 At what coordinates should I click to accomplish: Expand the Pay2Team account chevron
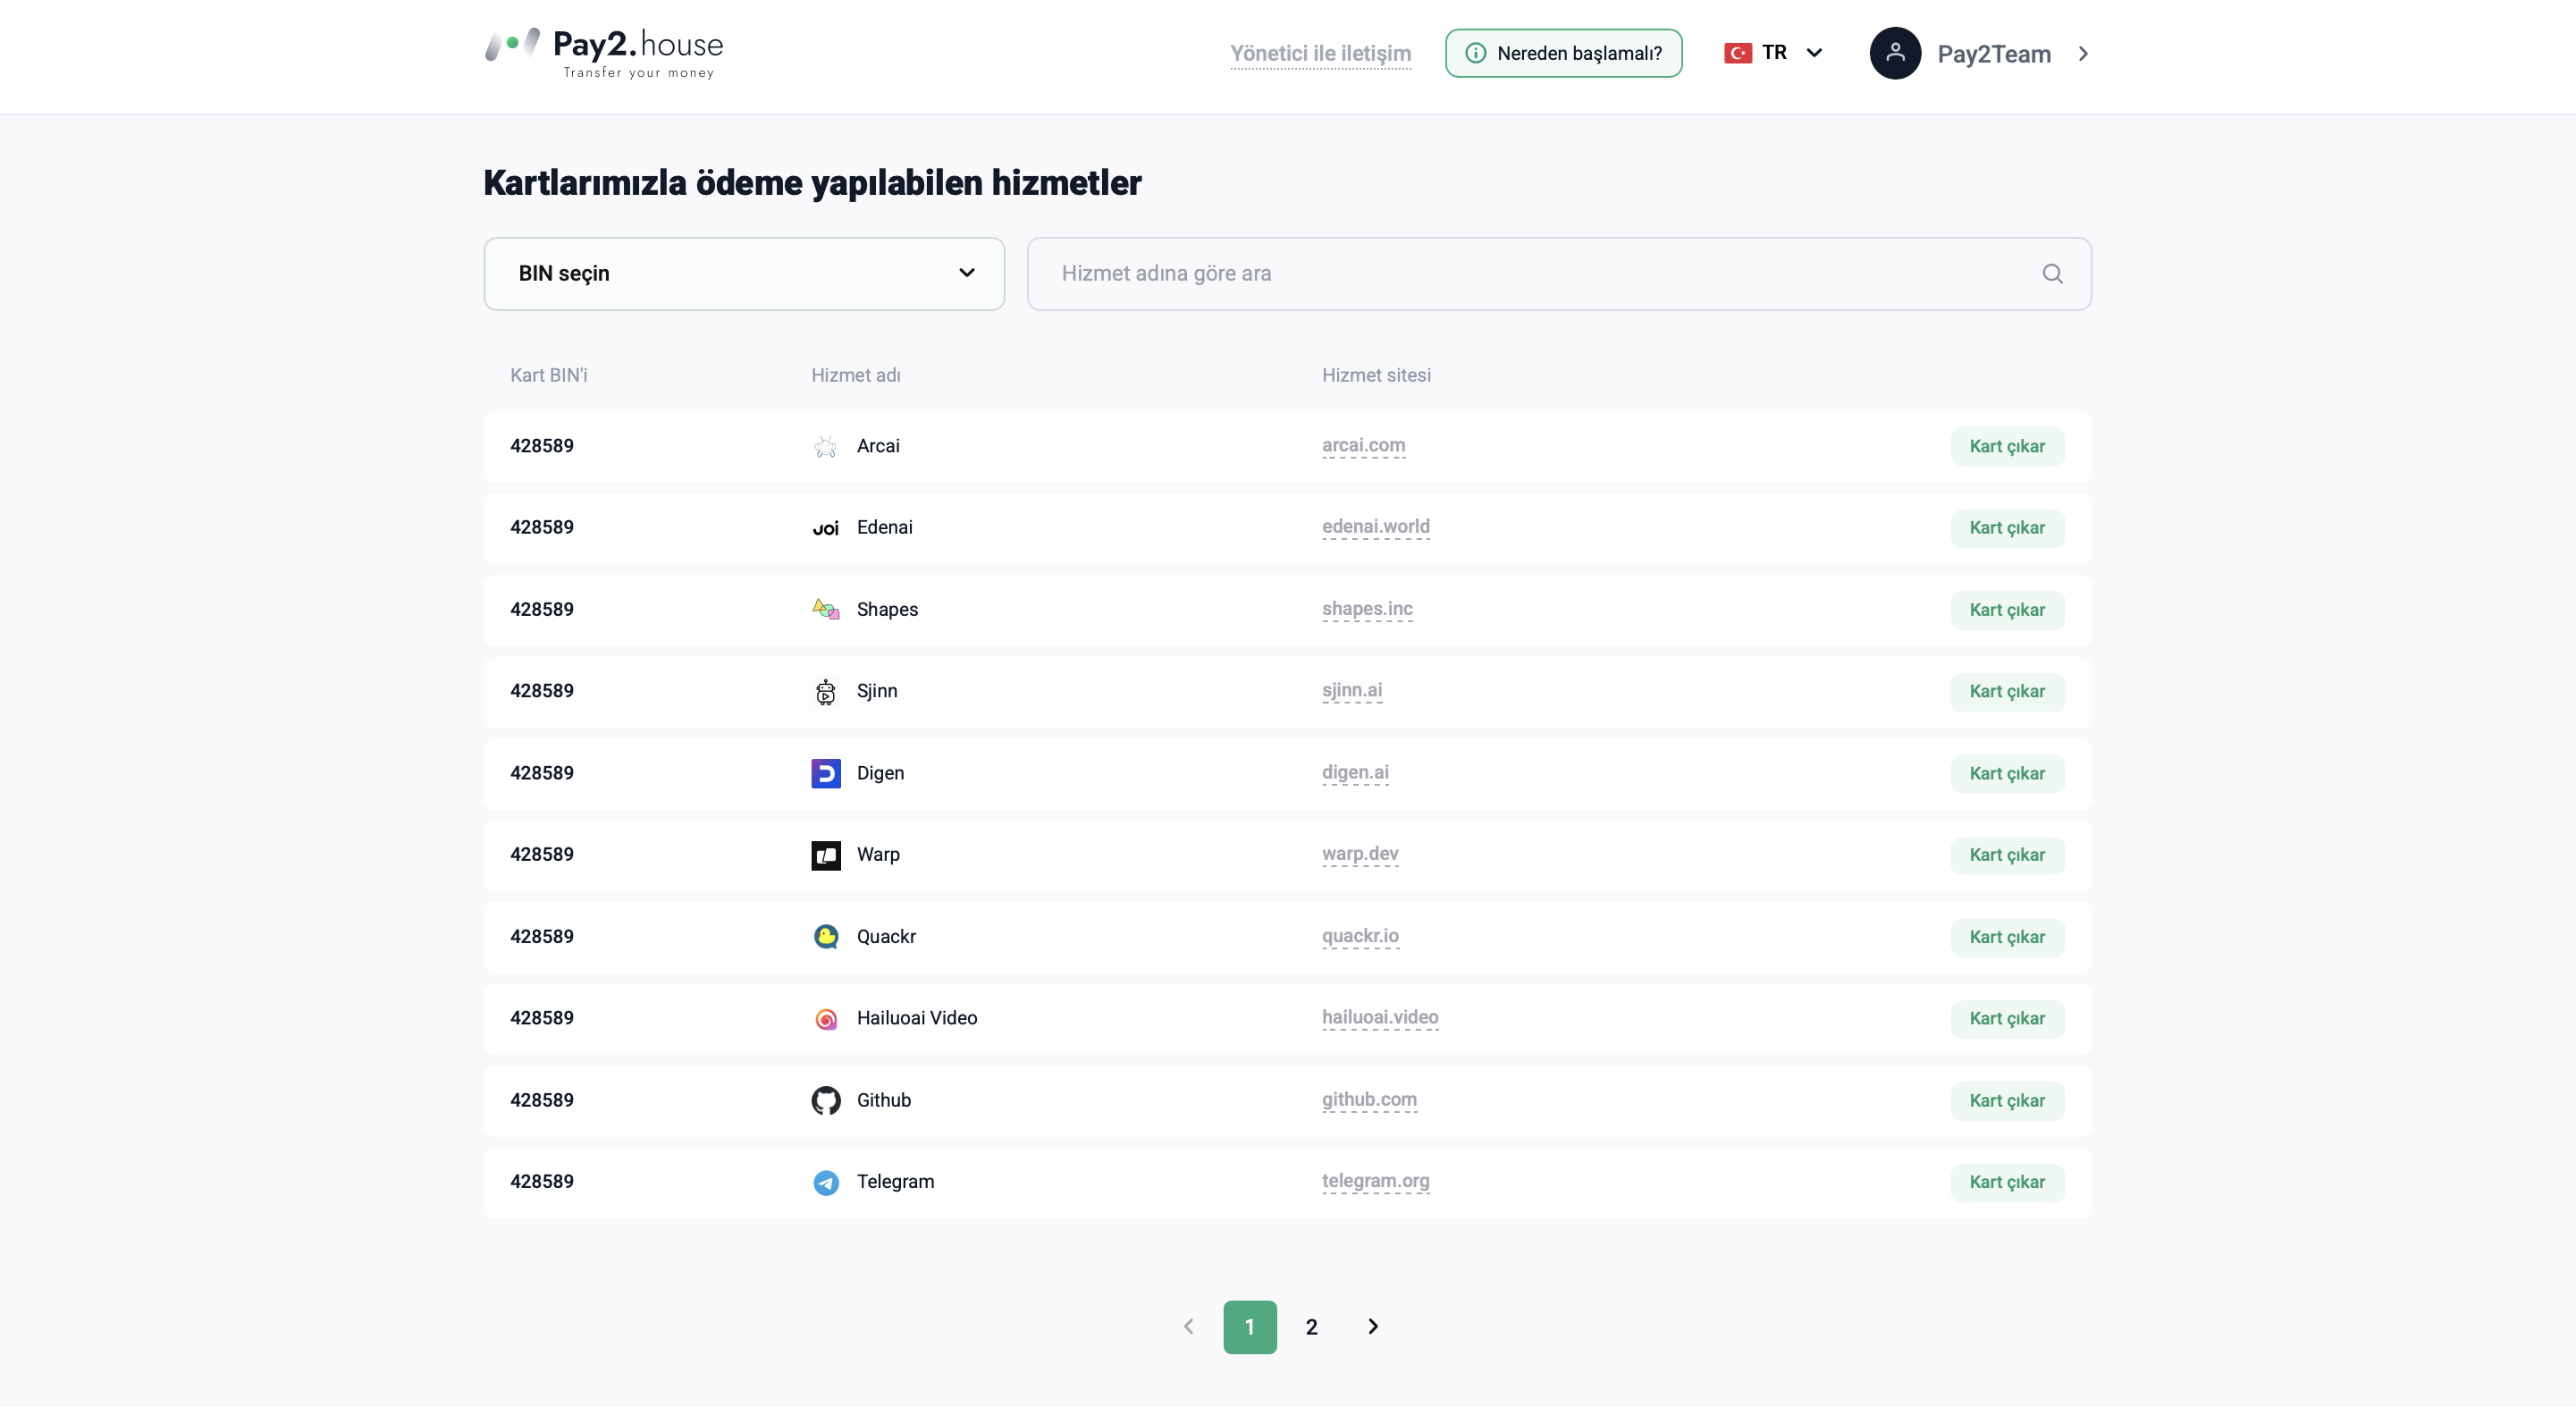(x=2083, y=54)
